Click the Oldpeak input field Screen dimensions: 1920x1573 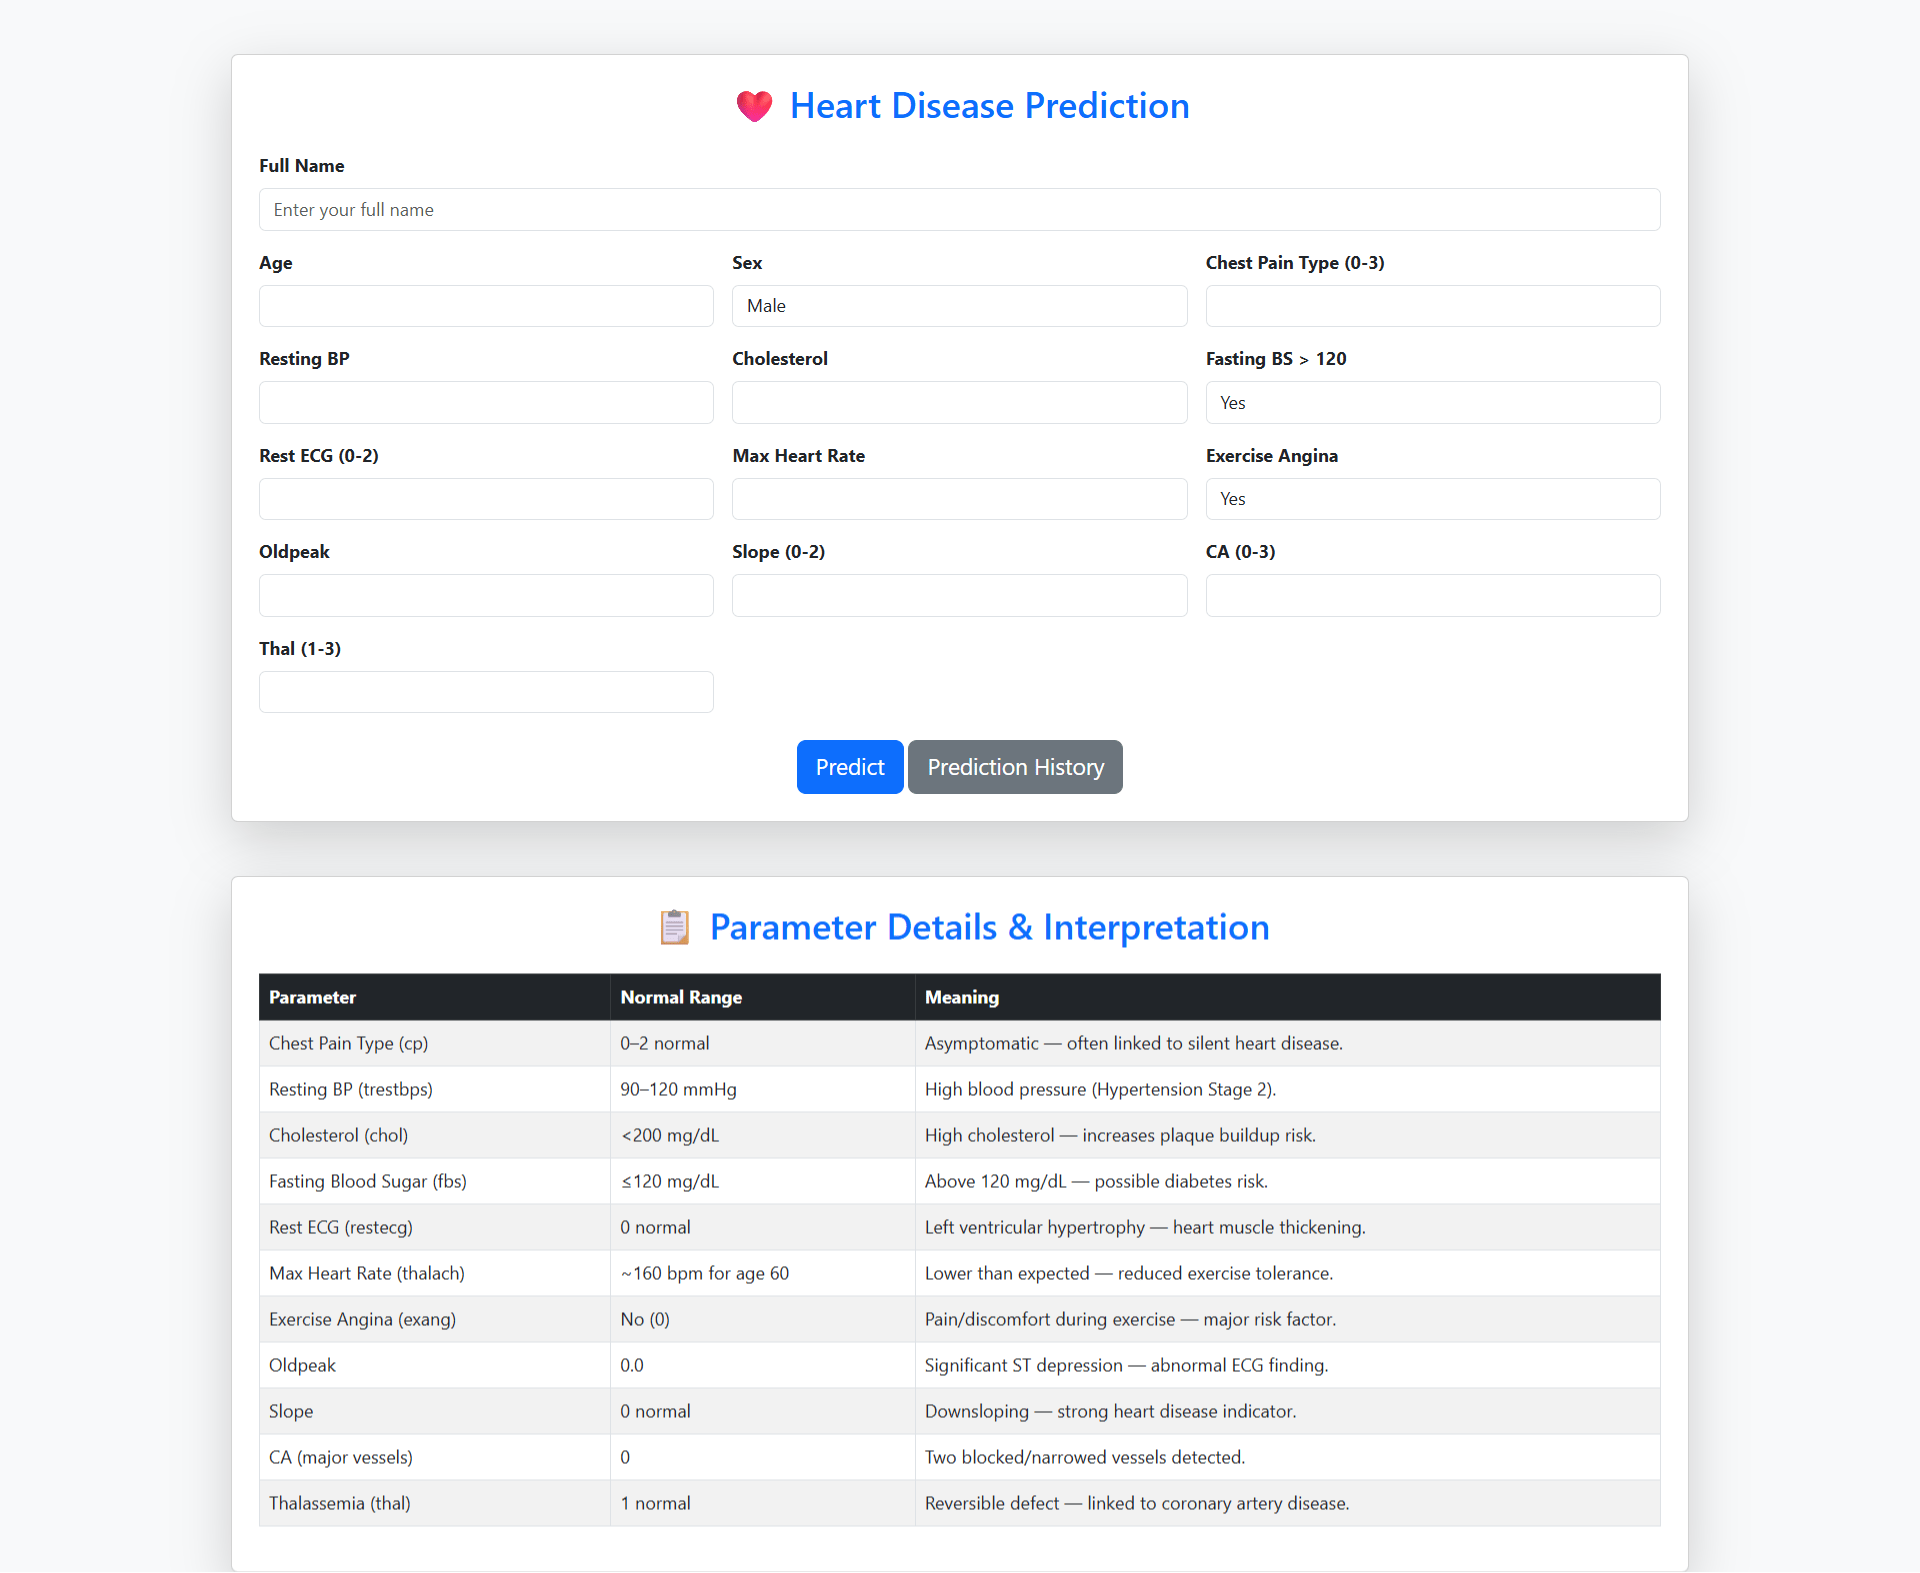click(x=486, y=595)
